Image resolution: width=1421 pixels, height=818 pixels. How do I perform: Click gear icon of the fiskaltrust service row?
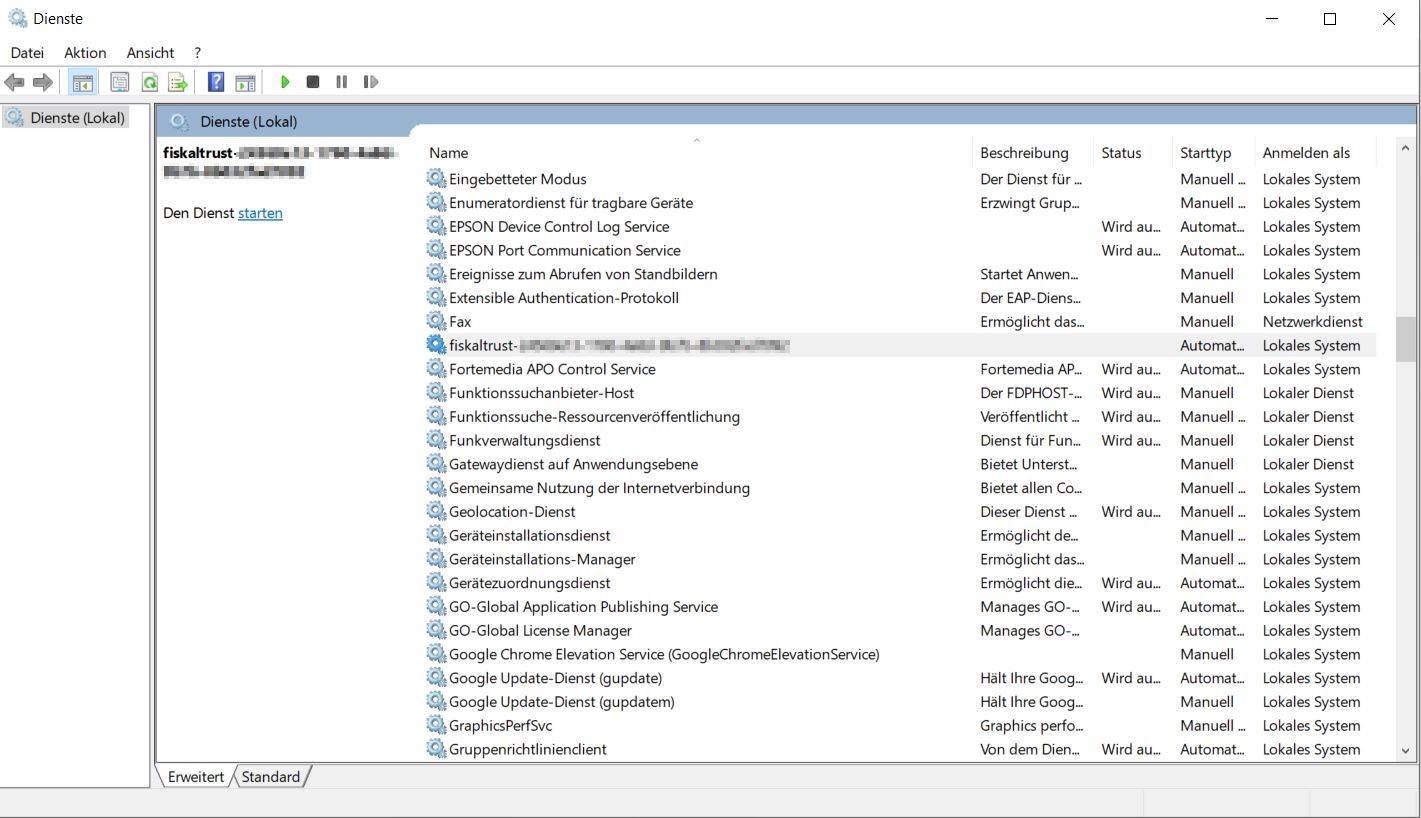coord(436,345)
